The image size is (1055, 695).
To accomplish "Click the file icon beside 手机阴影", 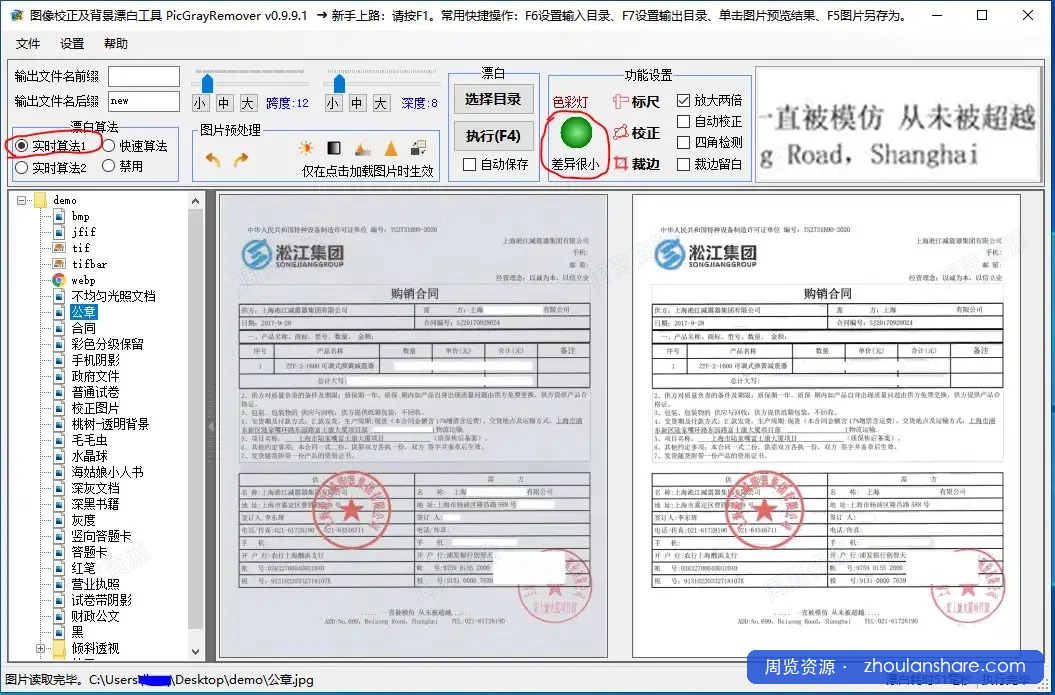I will coord(60,360).
